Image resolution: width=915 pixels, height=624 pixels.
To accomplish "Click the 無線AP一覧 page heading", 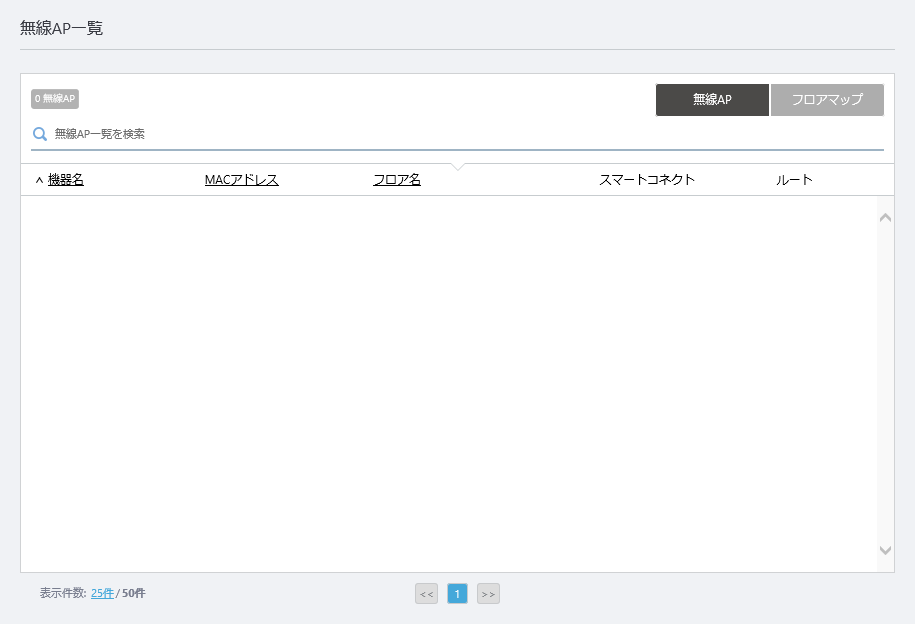I will coord(61,28).
